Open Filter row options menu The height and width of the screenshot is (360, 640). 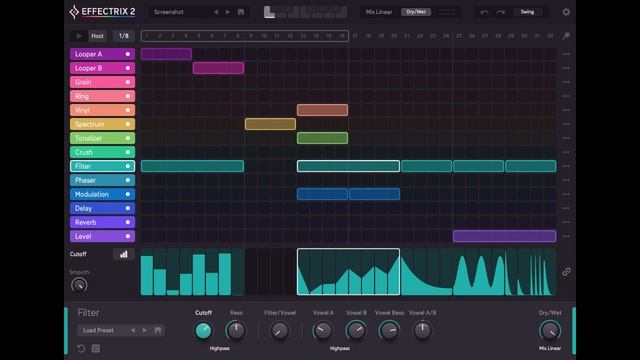click(x=566, y=166)
